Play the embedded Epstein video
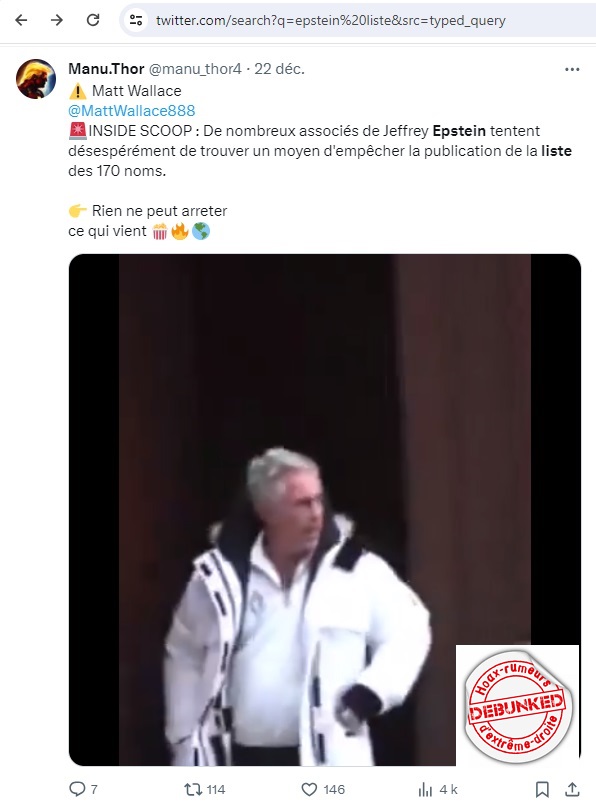 coord(325,510)
